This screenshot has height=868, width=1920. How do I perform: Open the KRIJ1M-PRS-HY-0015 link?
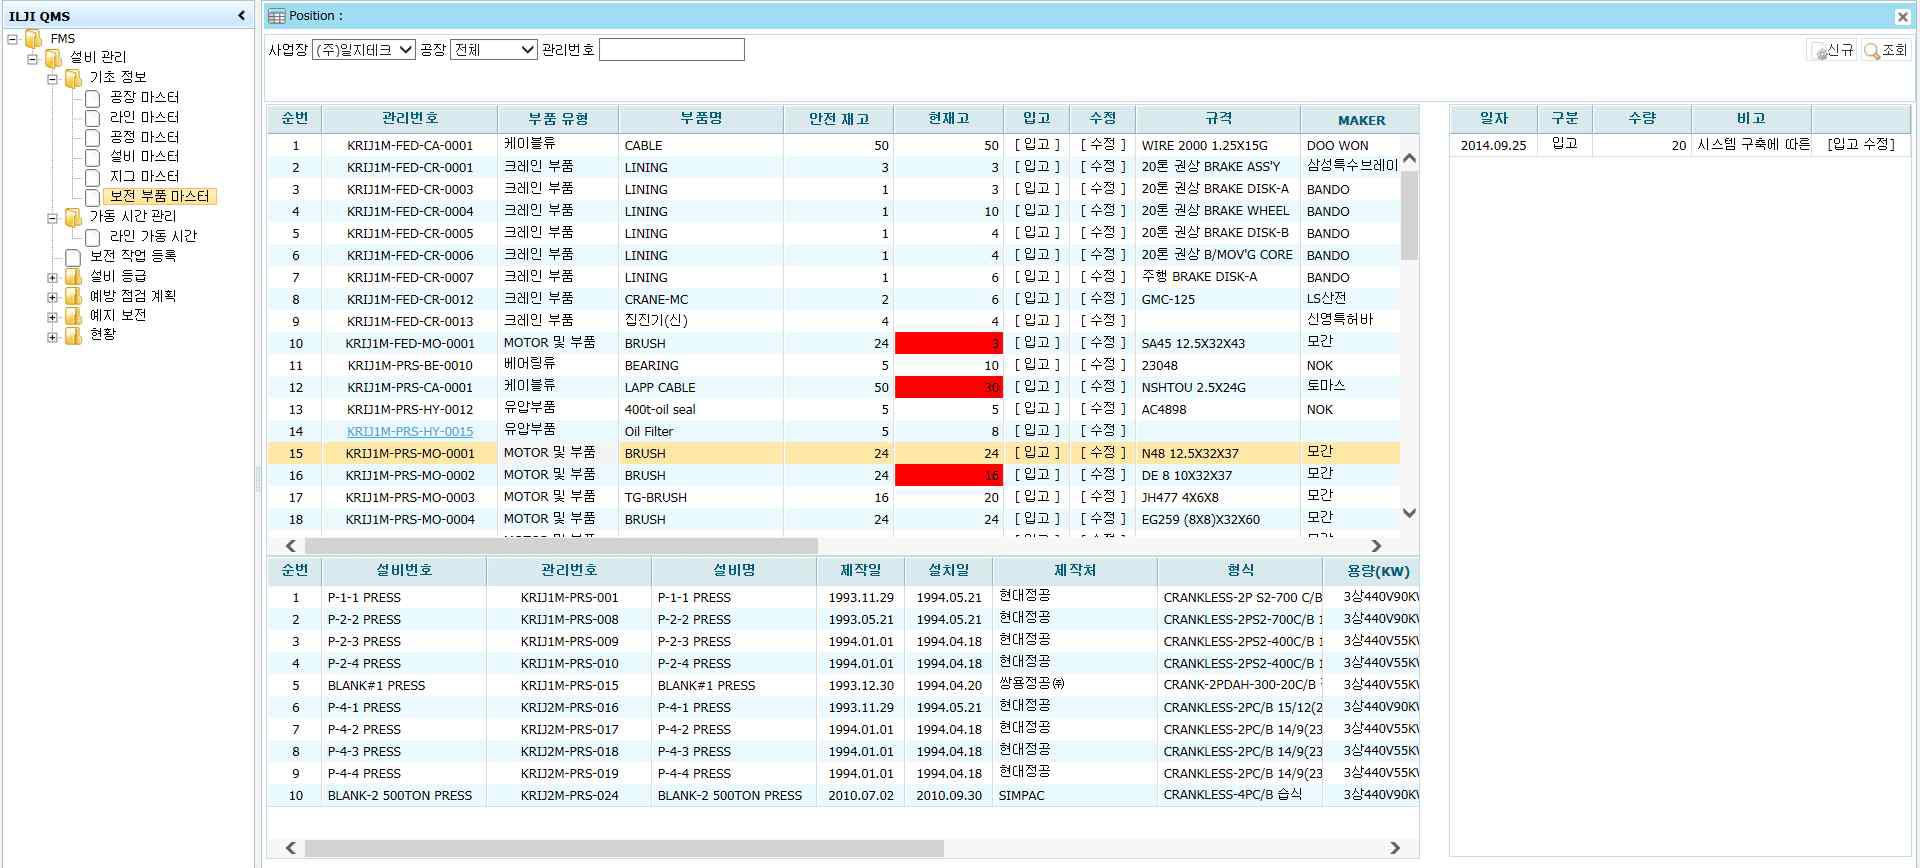pyautogui.click(x=410, y=431)
